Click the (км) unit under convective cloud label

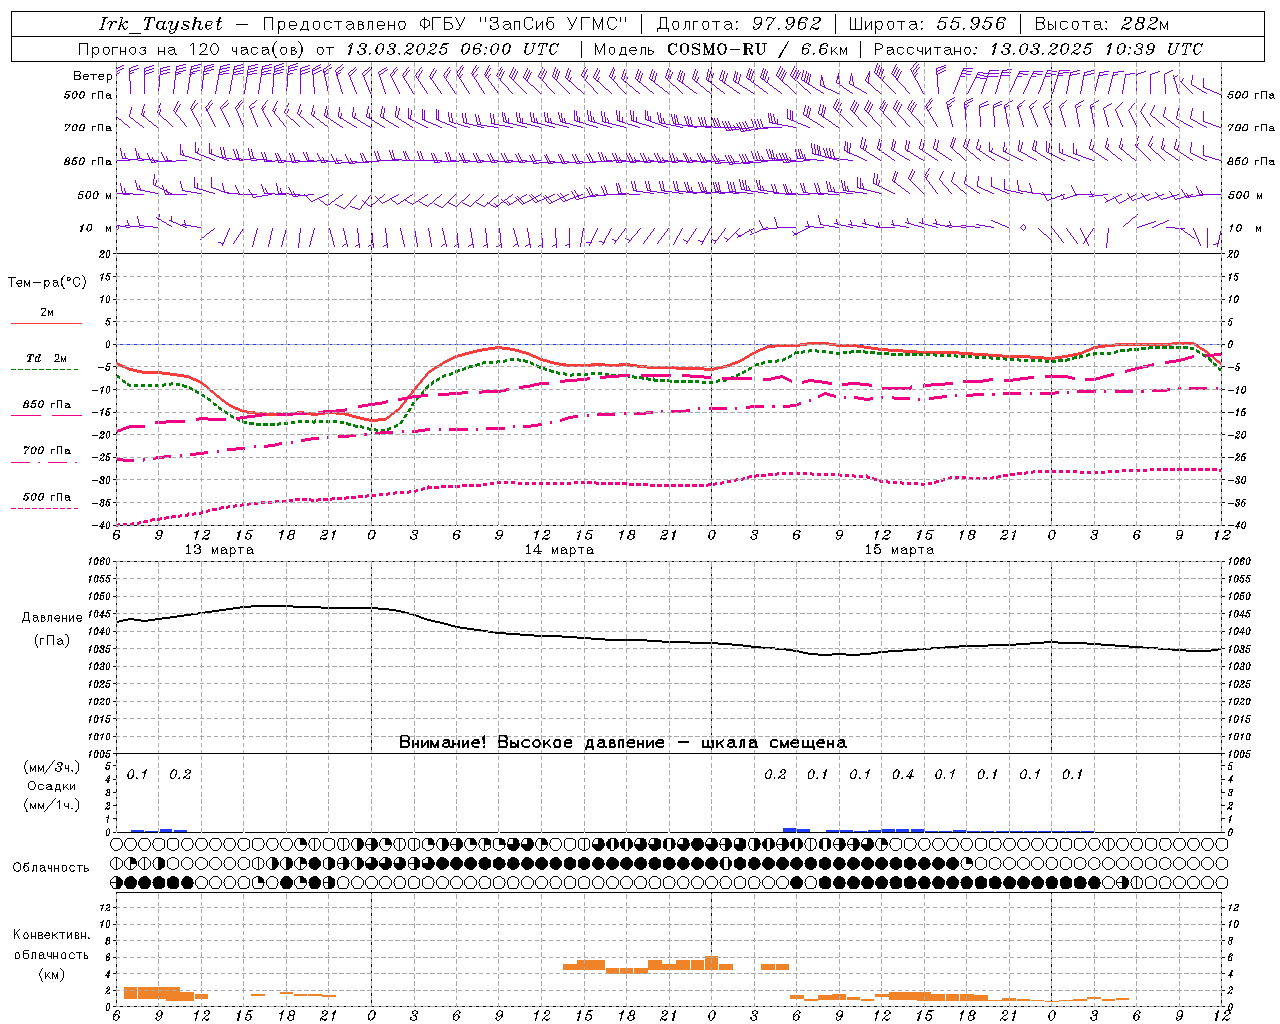tap(52, 974)
